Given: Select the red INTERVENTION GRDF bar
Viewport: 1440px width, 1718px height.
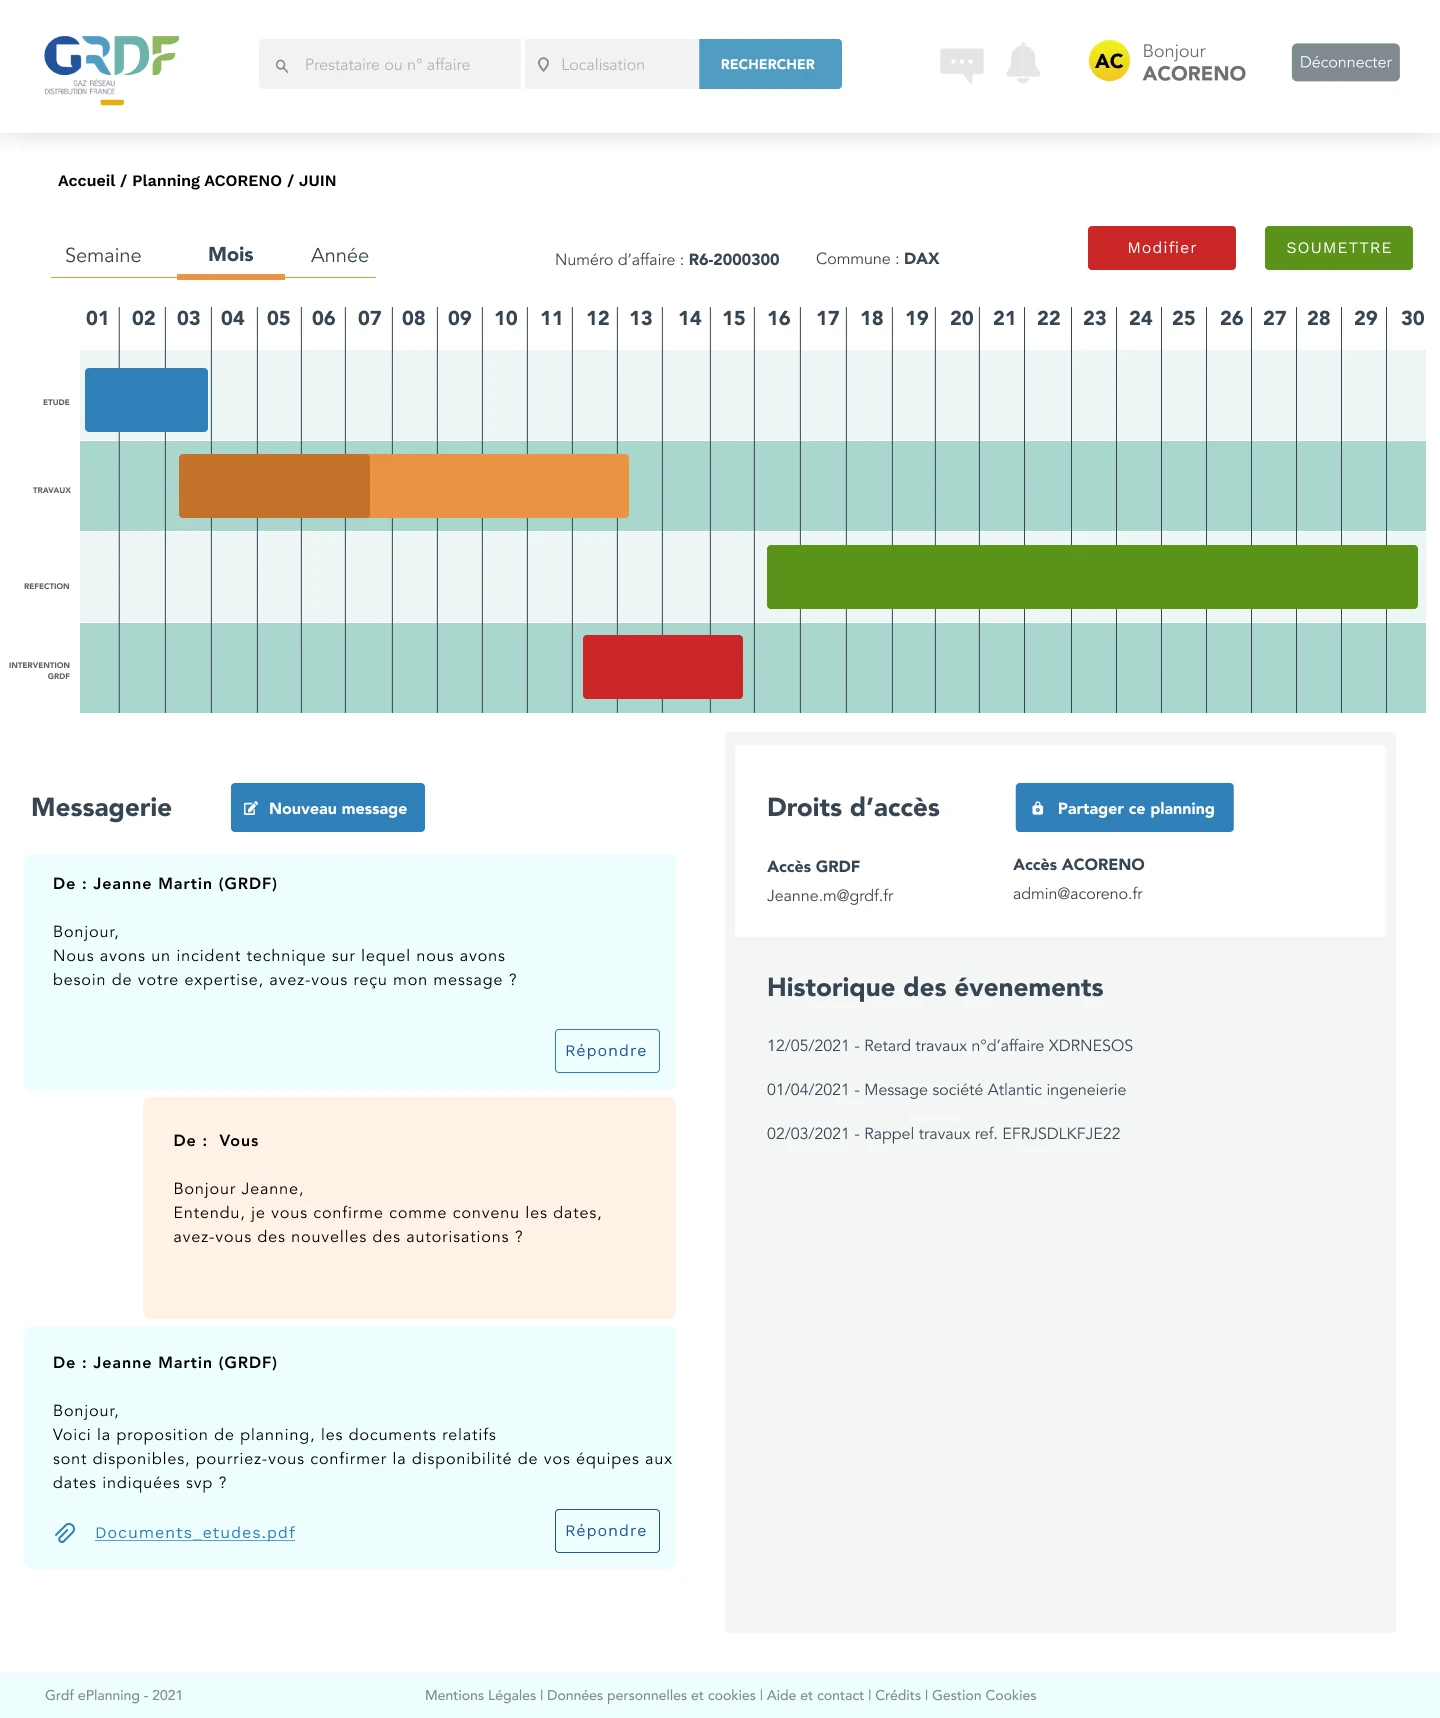Looking at the screenshot, I should click(x=663, y=667).
